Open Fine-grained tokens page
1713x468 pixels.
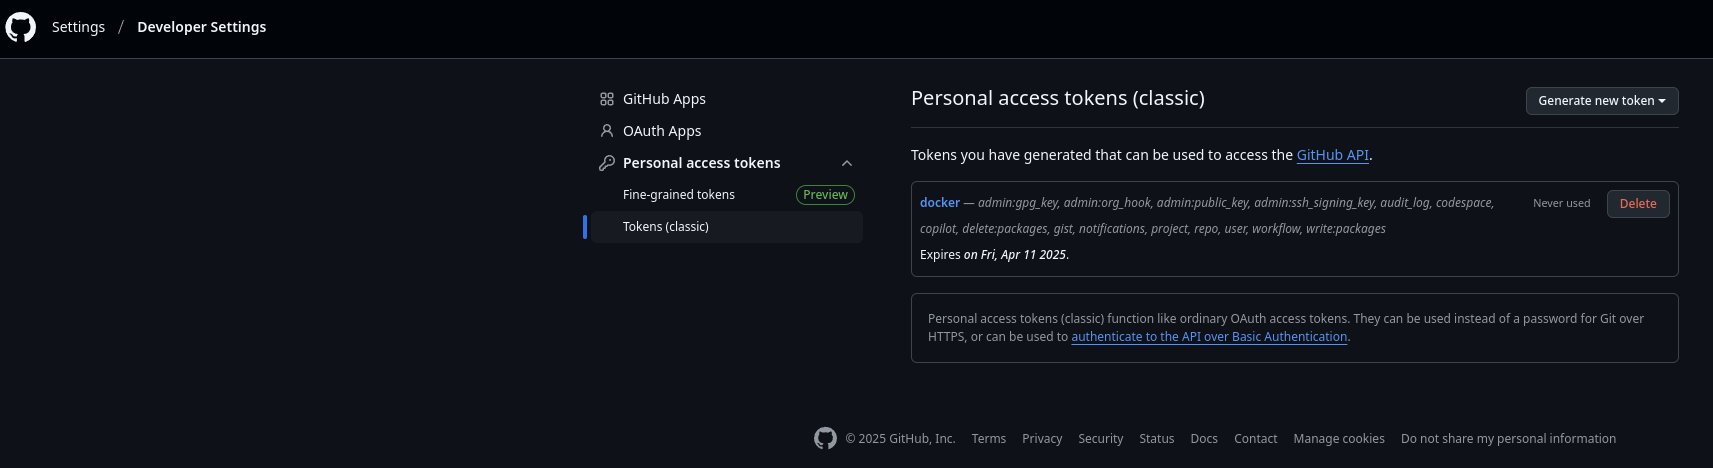(679, 195)
